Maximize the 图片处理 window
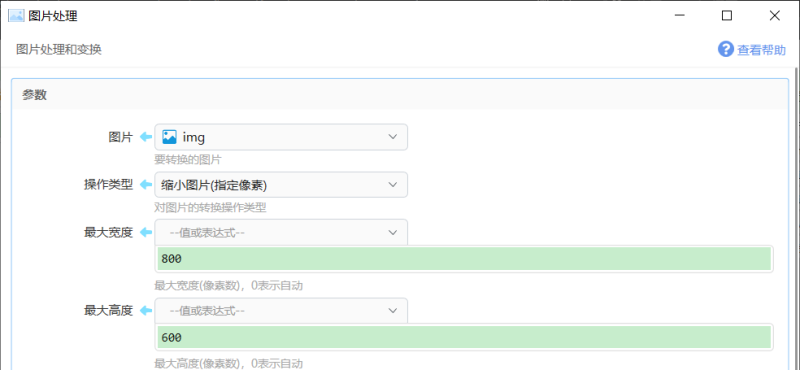Screen dimensions: 800x370 tap(727, 16)
